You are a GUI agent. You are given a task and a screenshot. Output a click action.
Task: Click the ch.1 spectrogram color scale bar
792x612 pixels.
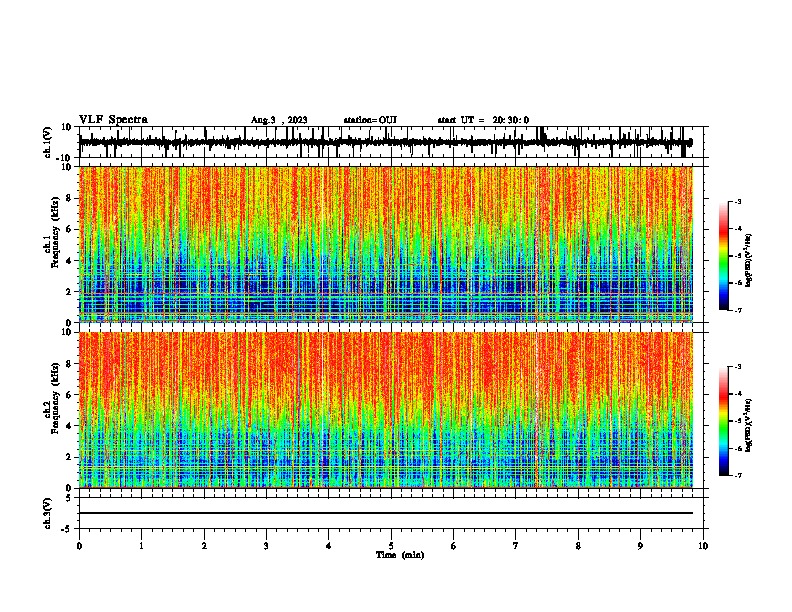724,256
